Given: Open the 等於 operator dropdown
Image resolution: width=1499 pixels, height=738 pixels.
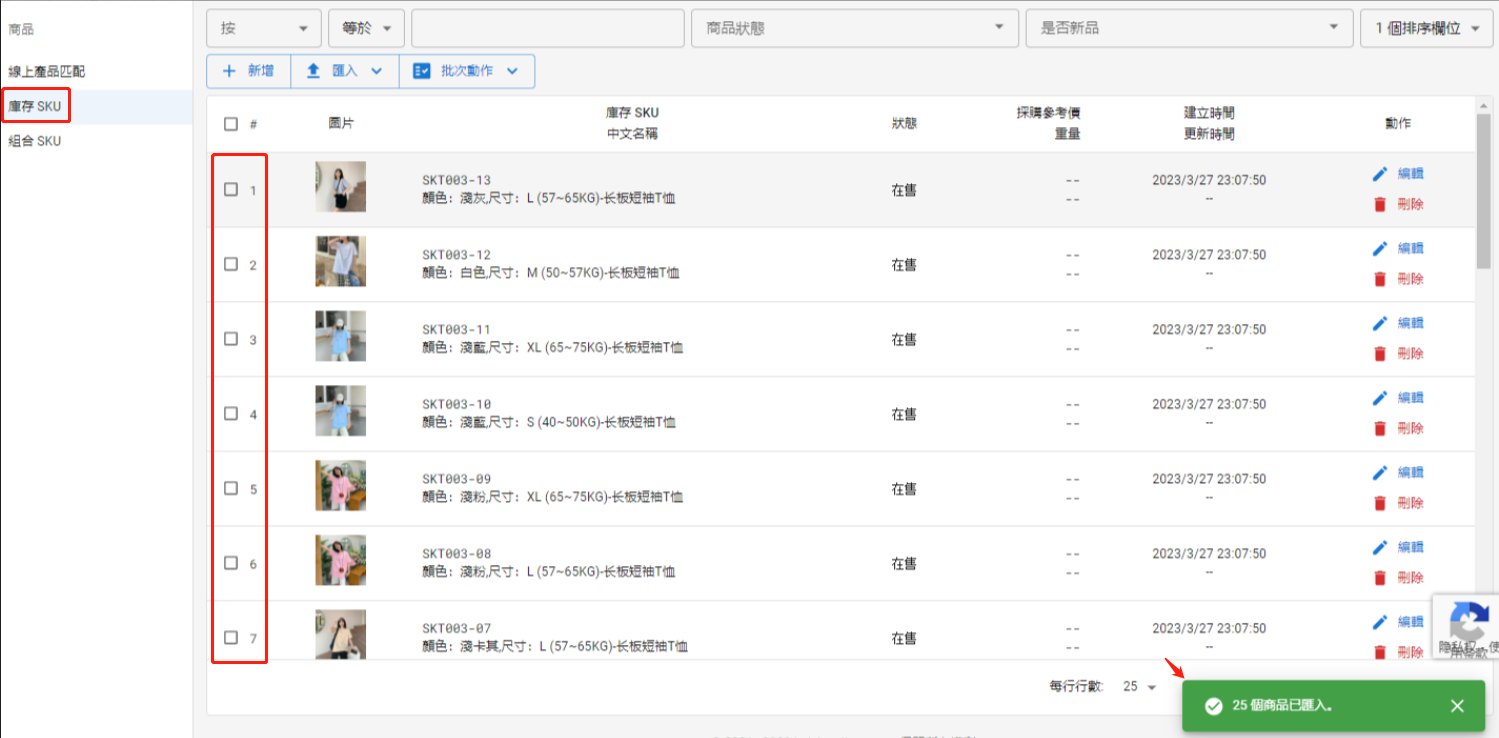Looking at the screenshot, I should 366,28.
